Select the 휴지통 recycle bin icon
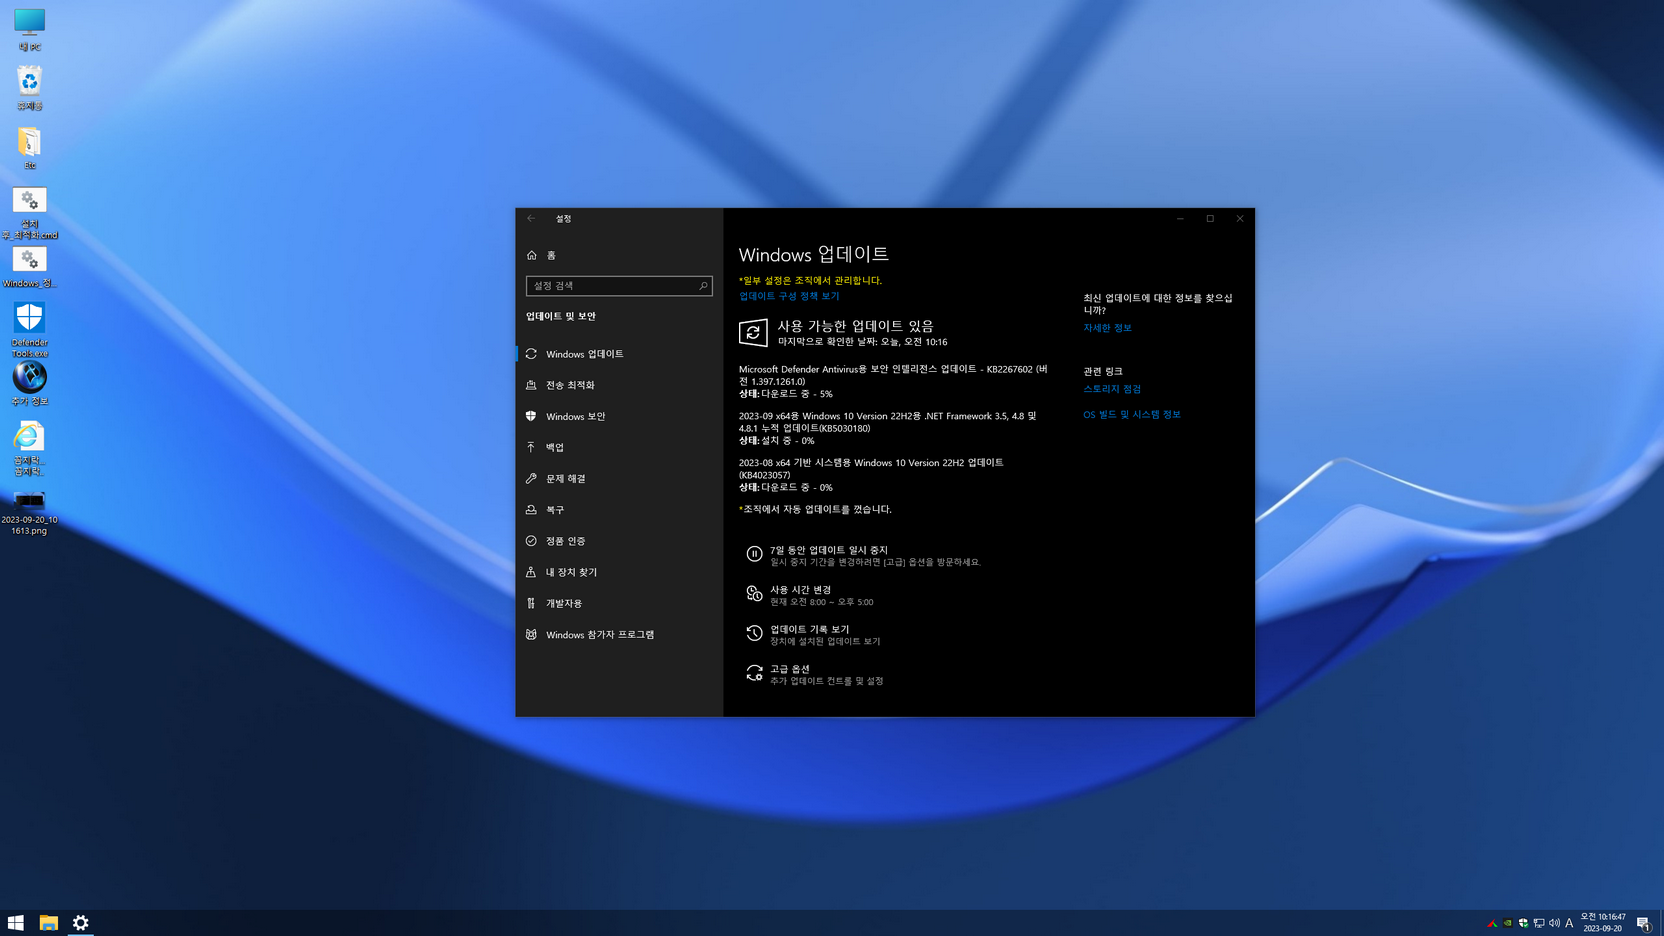This screenshot has width=1664, height=936. (29, 88)
